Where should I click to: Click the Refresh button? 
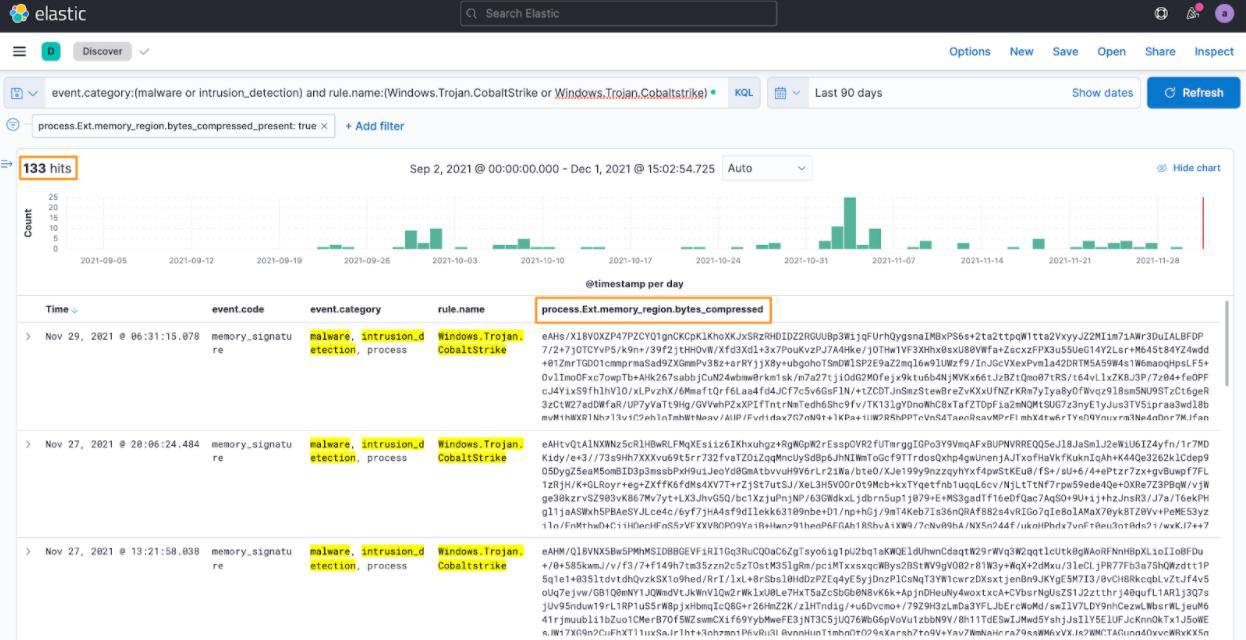[x=1192, y=93]
